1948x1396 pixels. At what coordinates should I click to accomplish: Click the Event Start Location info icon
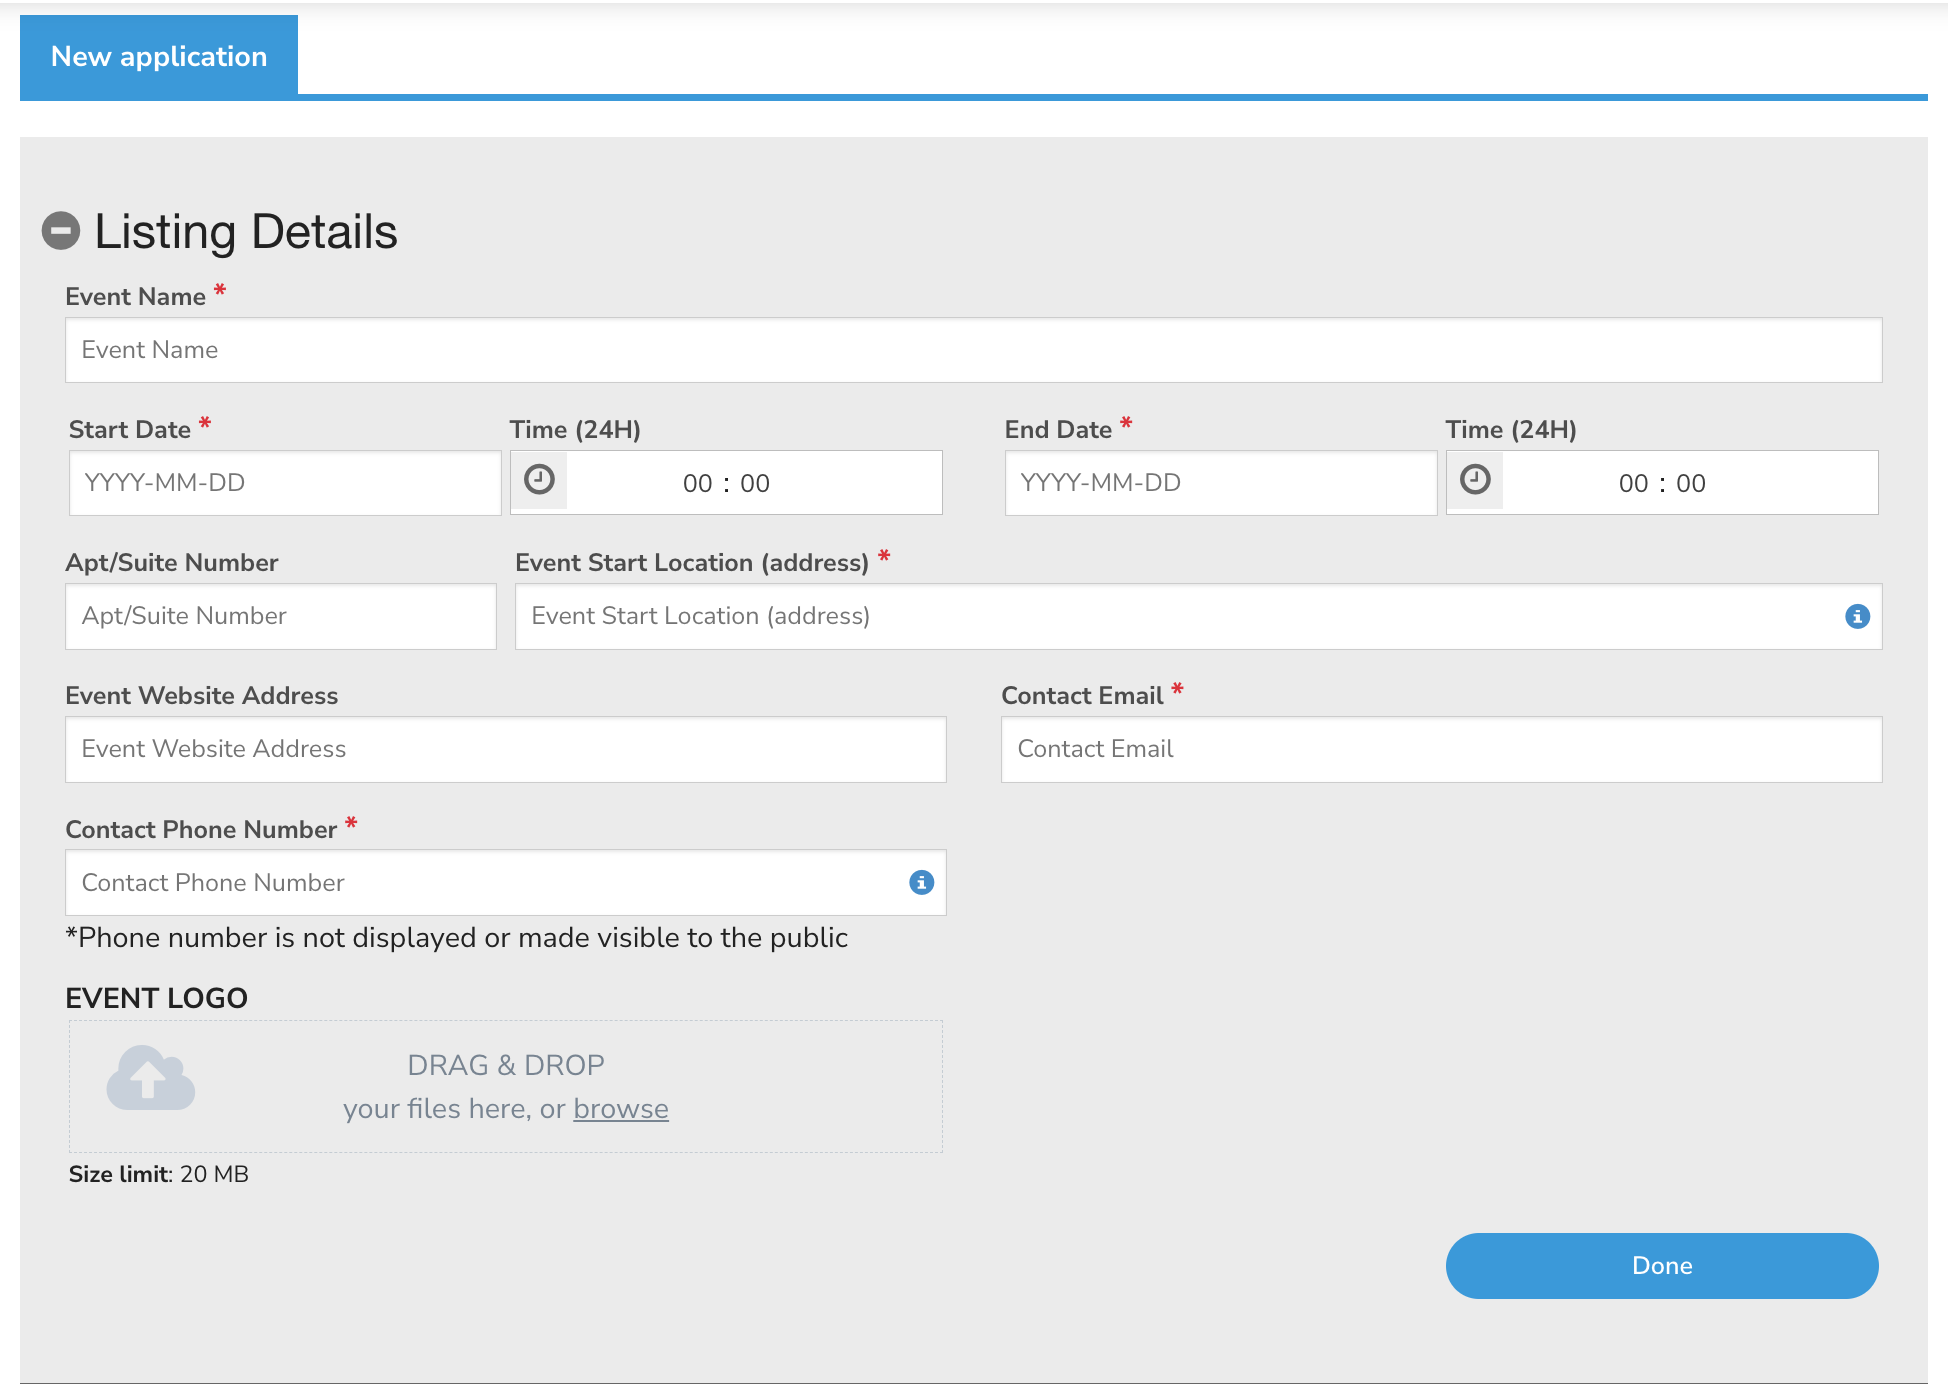pos(1857,616)
